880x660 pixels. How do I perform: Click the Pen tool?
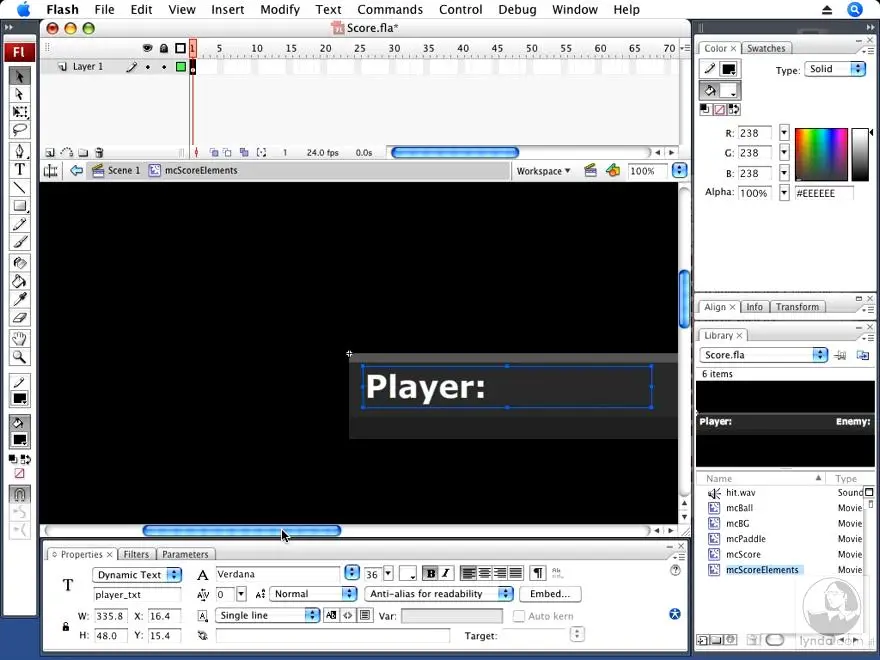tap(19, 151)
